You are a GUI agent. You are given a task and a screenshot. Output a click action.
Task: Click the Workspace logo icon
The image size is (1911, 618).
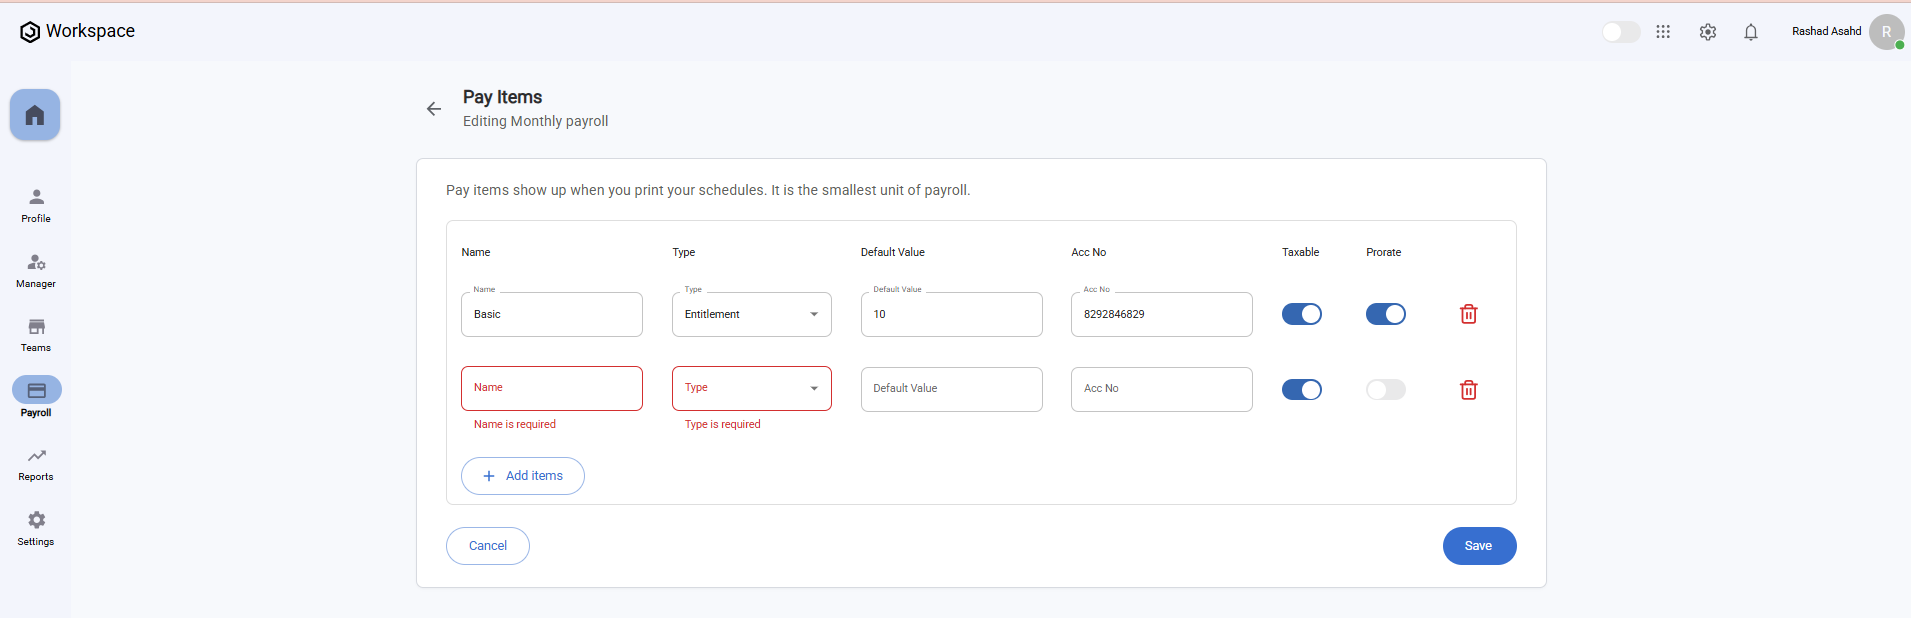click(31, 32)
